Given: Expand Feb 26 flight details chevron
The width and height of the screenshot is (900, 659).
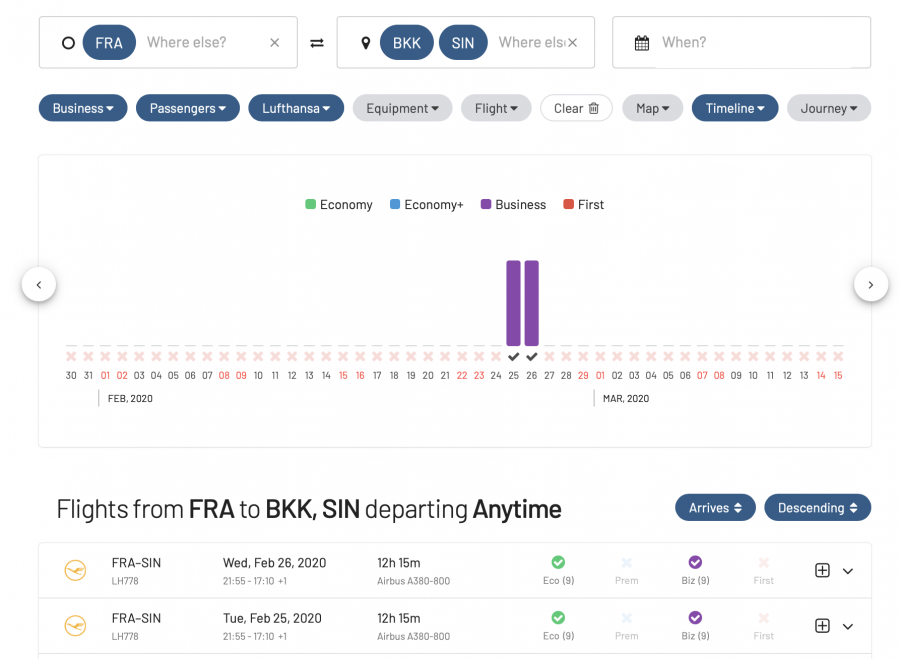Looking at the screenshot, I should pos(848,571).
